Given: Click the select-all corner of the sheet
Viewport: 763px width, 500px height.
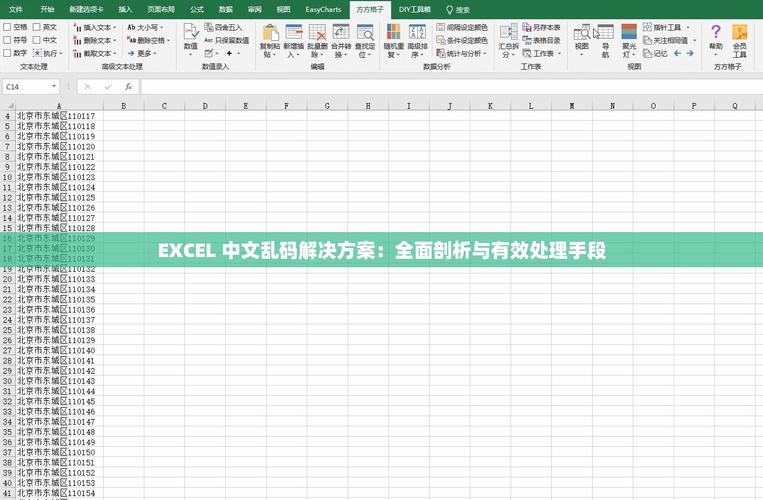Looking at the screenshot, I should pos(8,106).
